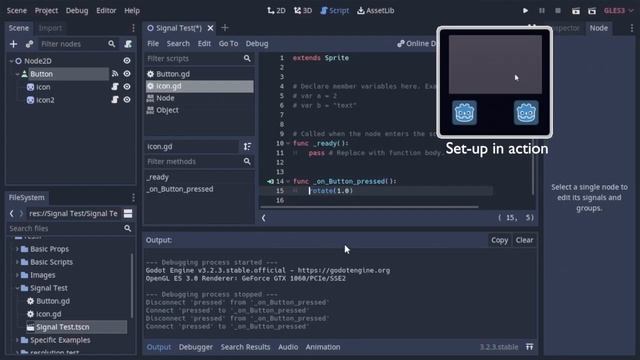This screenshot has width=640, height=360.
Task: Switch to the Node dock tab
Action: click(x=599, y=28)
